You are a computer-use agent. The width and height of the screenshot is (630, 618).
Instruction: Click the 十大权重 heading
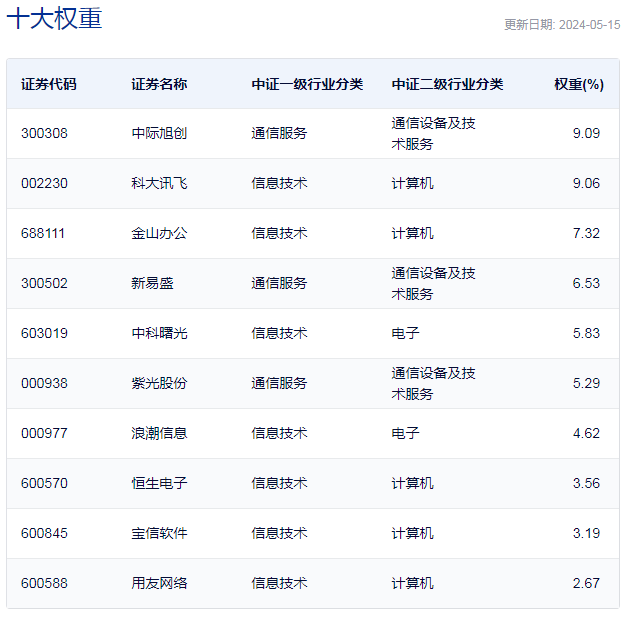tap(54, 18)
